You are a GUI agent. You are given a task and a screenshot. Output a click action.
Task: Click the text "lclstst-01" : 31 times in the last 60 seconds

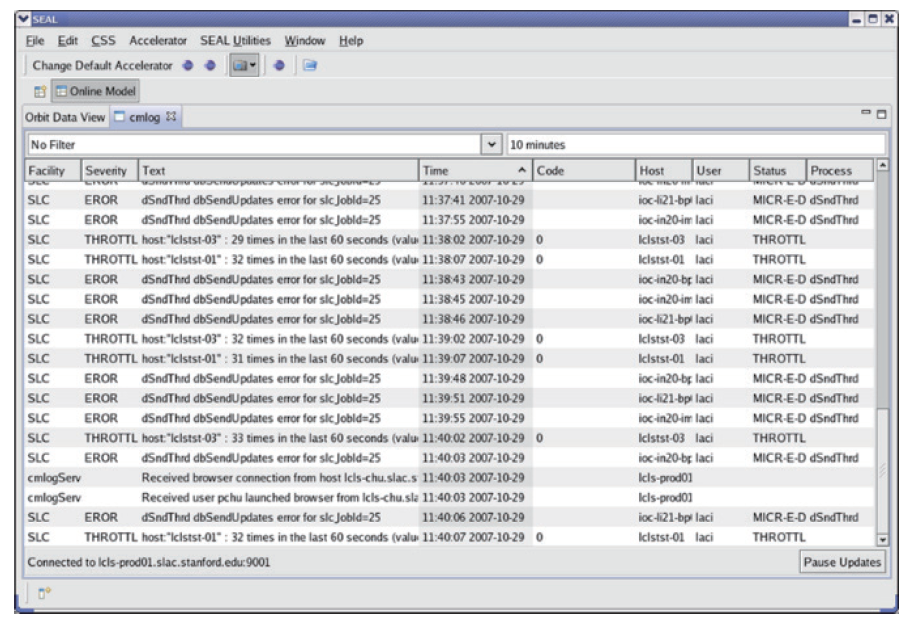pos(278,359)
